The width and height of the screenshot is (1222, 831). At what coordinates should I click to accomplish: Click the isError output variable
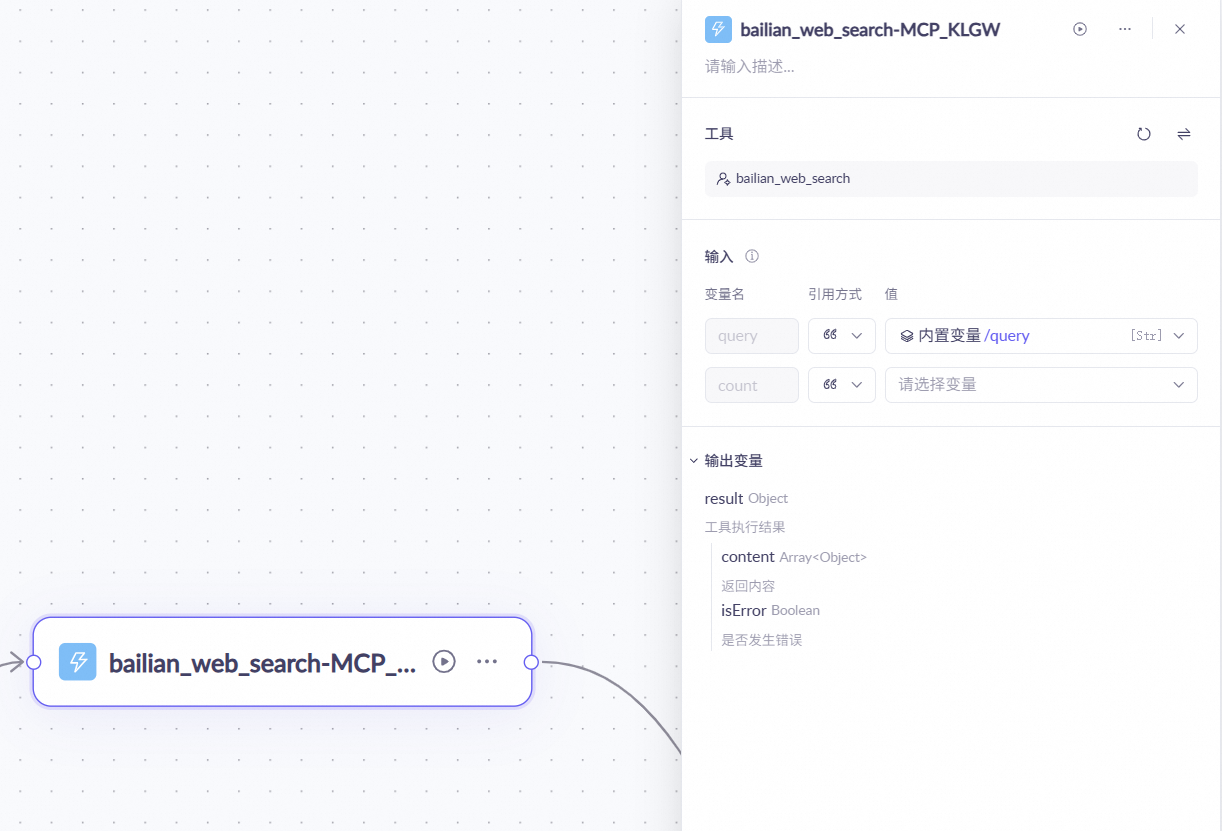pos(744,610)
